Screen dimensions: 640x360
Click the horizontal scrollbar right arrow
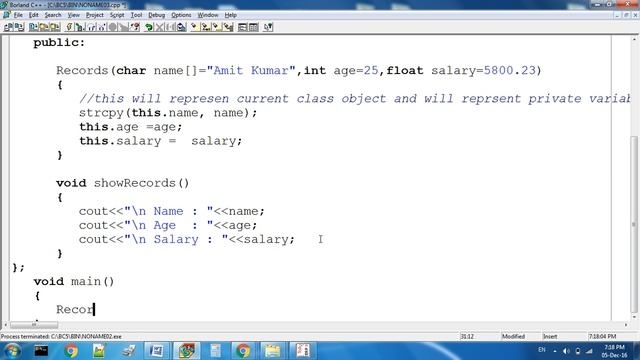pyautogui.click(x=626, y=325)
